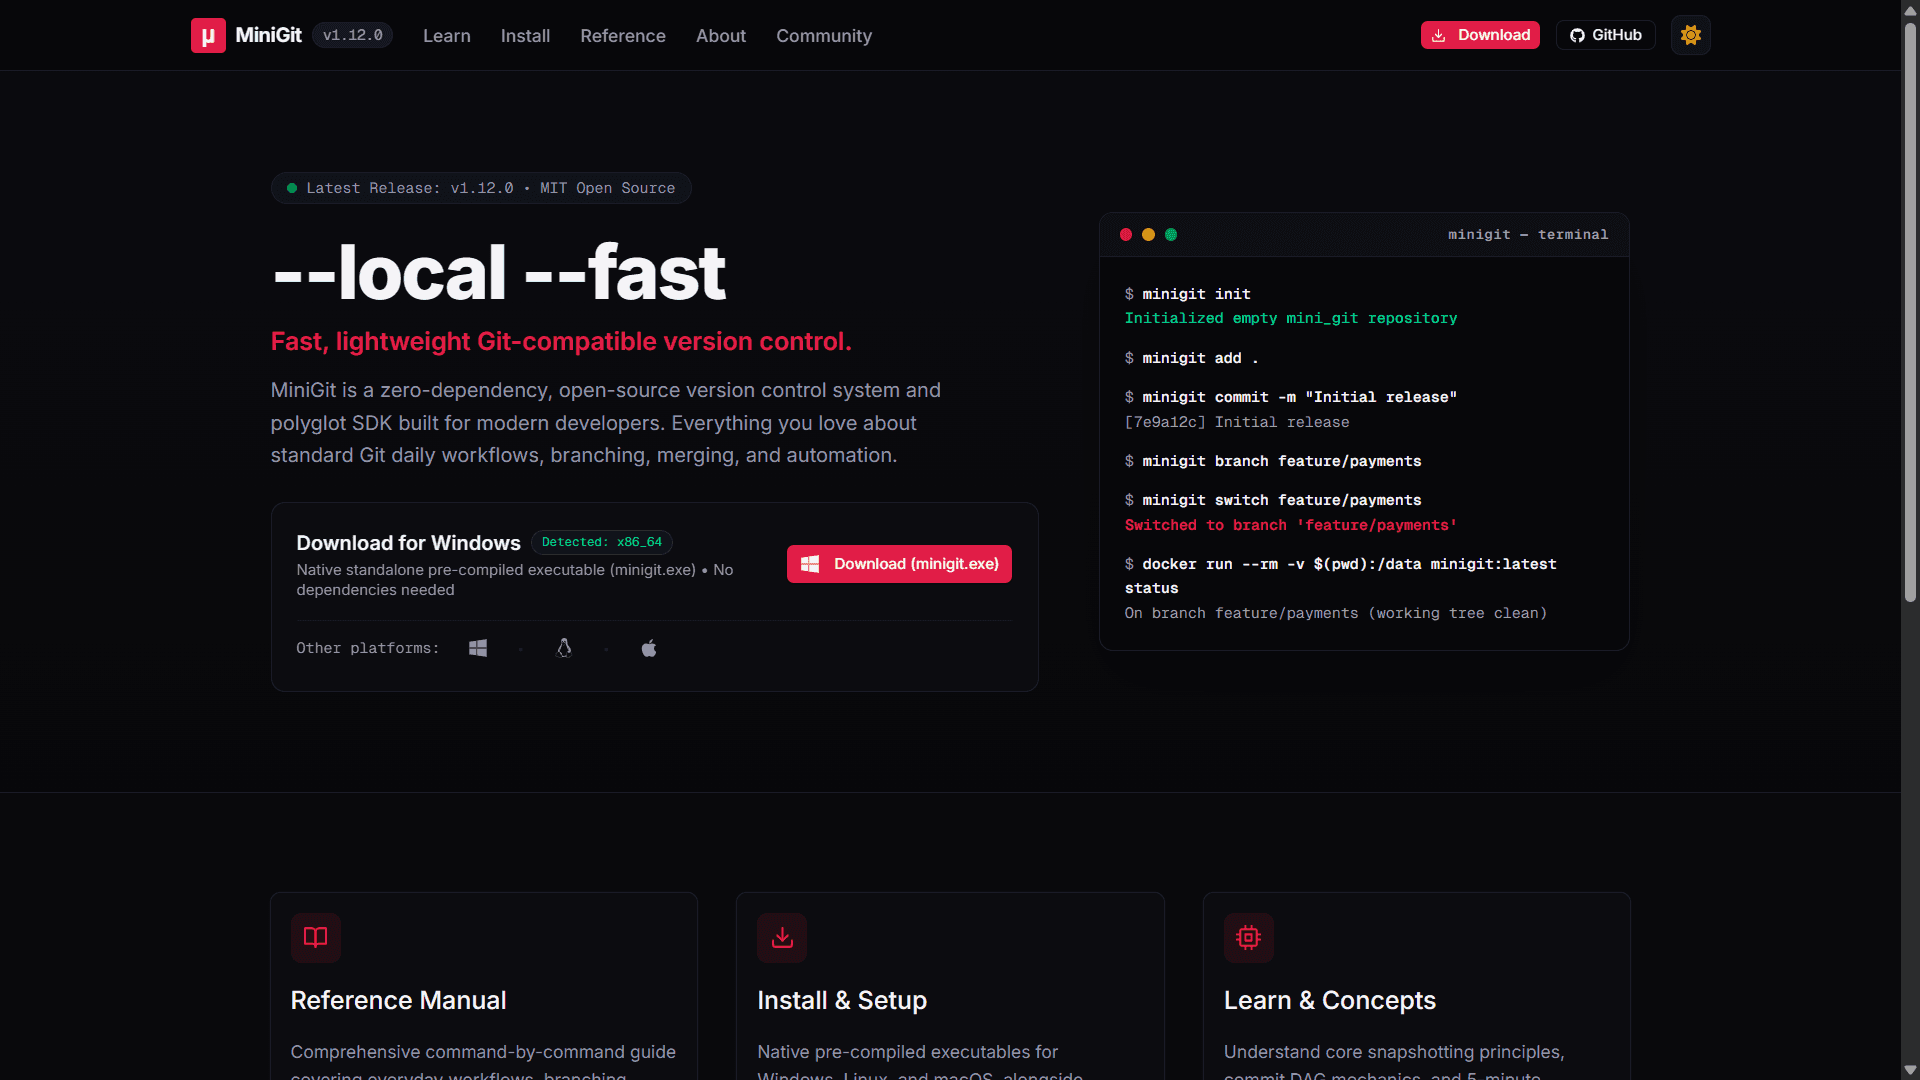
Task: Click the MiniGit red logo icon
Action: (208, 36)
